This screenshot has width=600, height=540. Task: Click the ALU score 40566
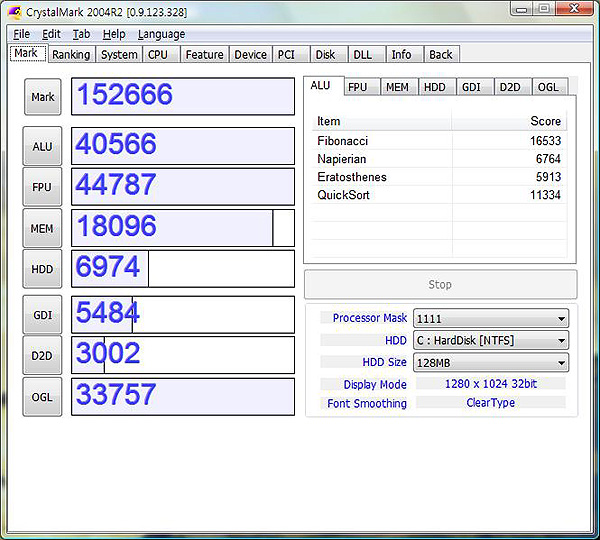[116, 144]
